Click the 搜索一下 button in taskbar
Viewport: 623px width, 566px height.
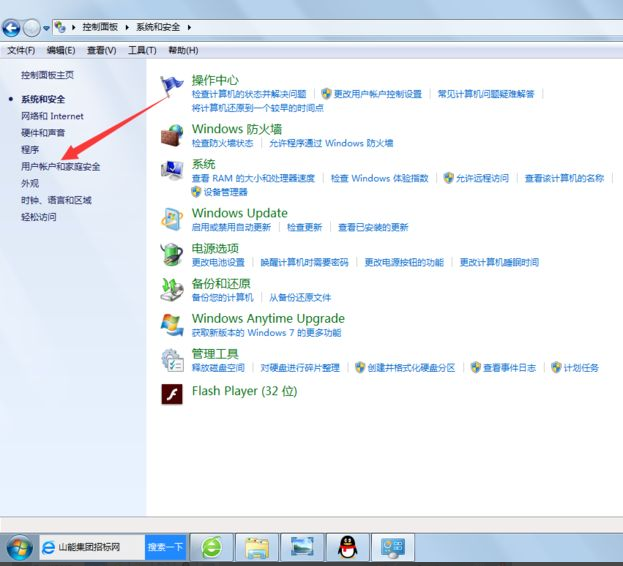[165, 547]
